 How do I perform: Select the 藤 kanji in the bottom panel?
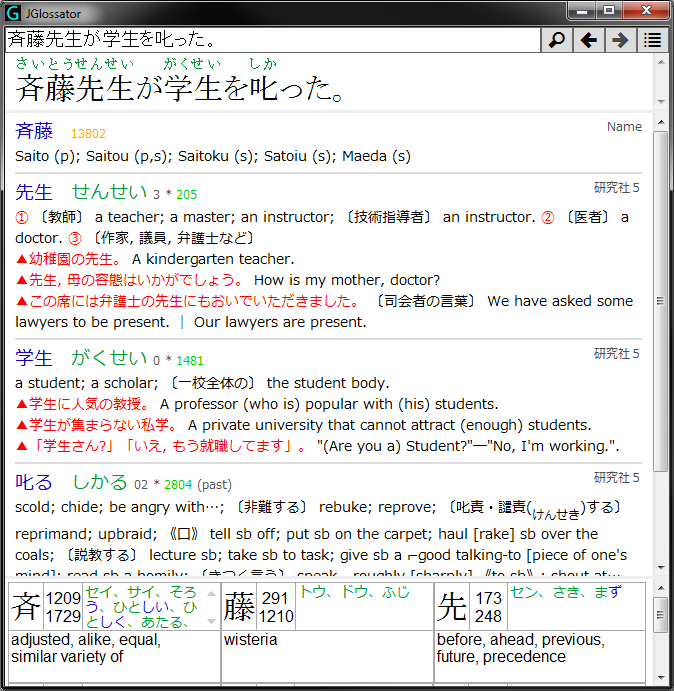pyautogui.click(x=239, y=607)
